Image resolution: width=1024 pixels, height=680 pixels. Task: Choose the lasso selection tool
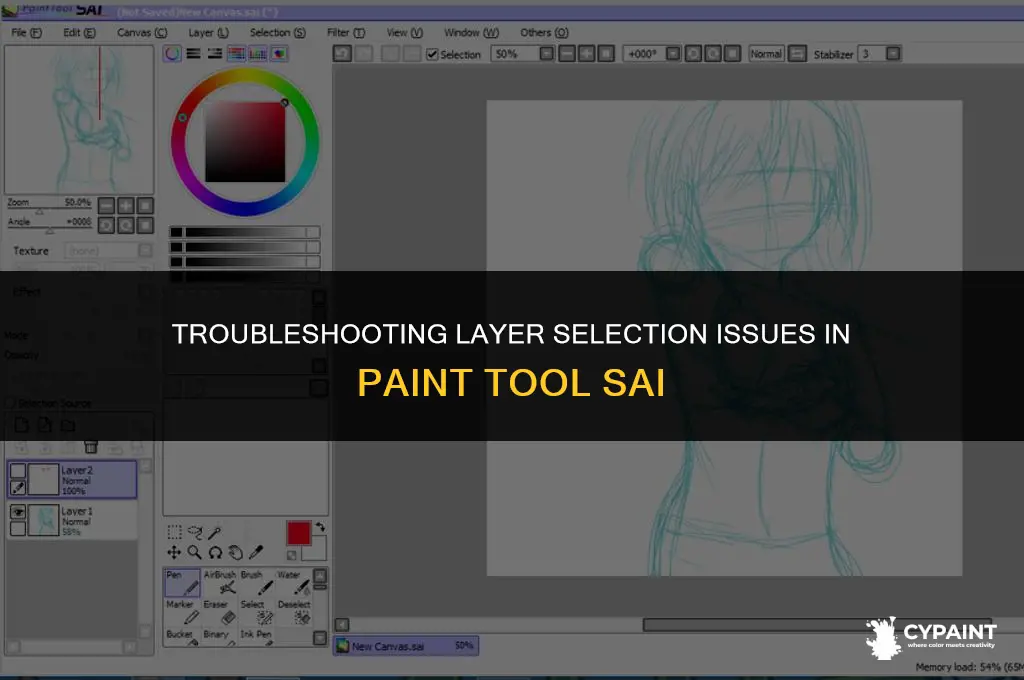(195, 532)
